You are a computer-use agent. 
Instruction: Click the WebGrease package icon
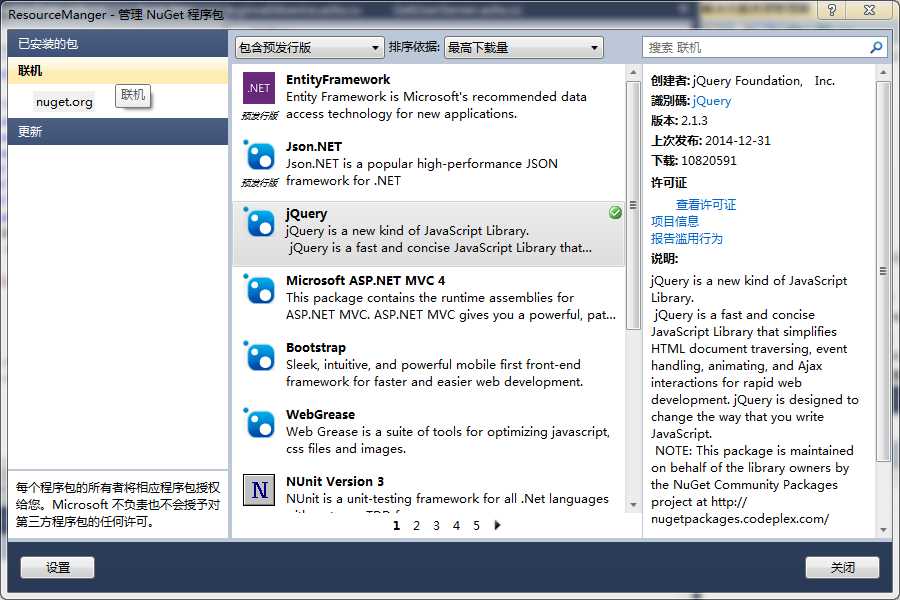[259, 424]
